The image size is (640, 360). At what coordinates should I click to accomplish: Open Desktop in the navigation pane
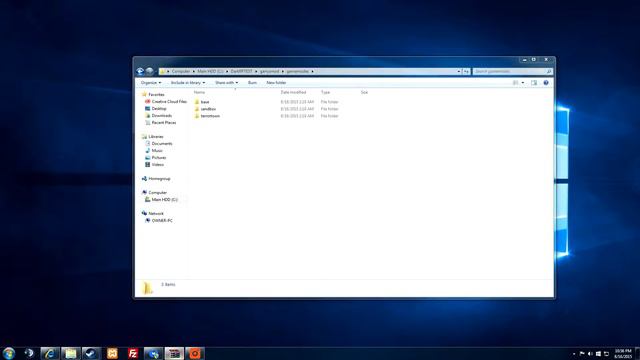point(159,109)
